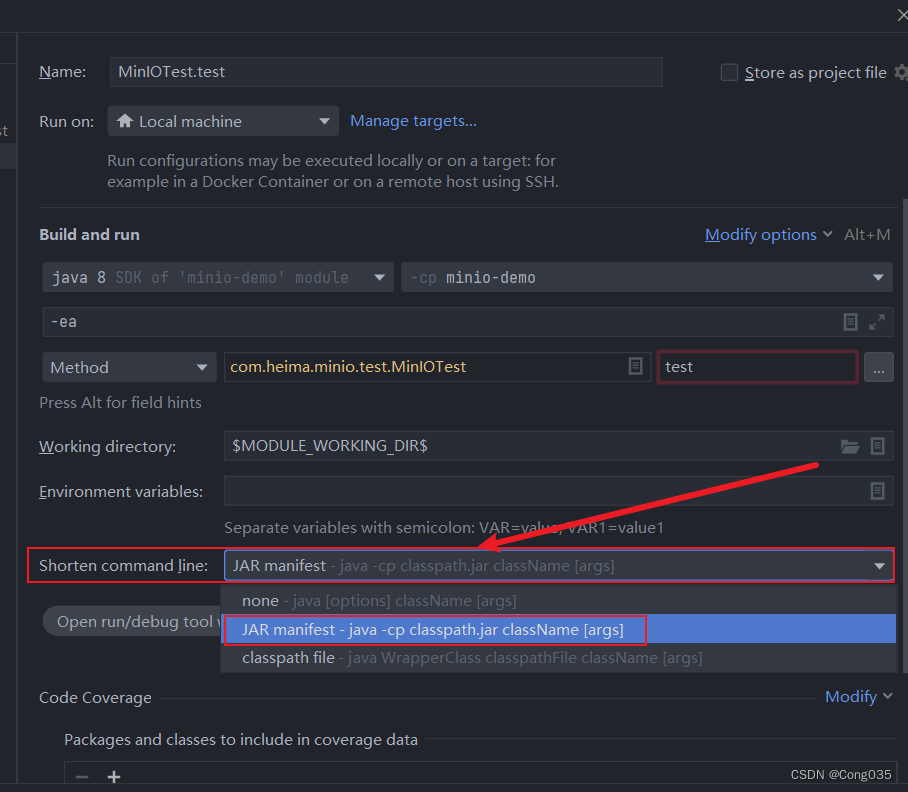This screenshot has width=908, height=792.
Task: Insert path macro into Working directory field
Action: click(878, 446)
